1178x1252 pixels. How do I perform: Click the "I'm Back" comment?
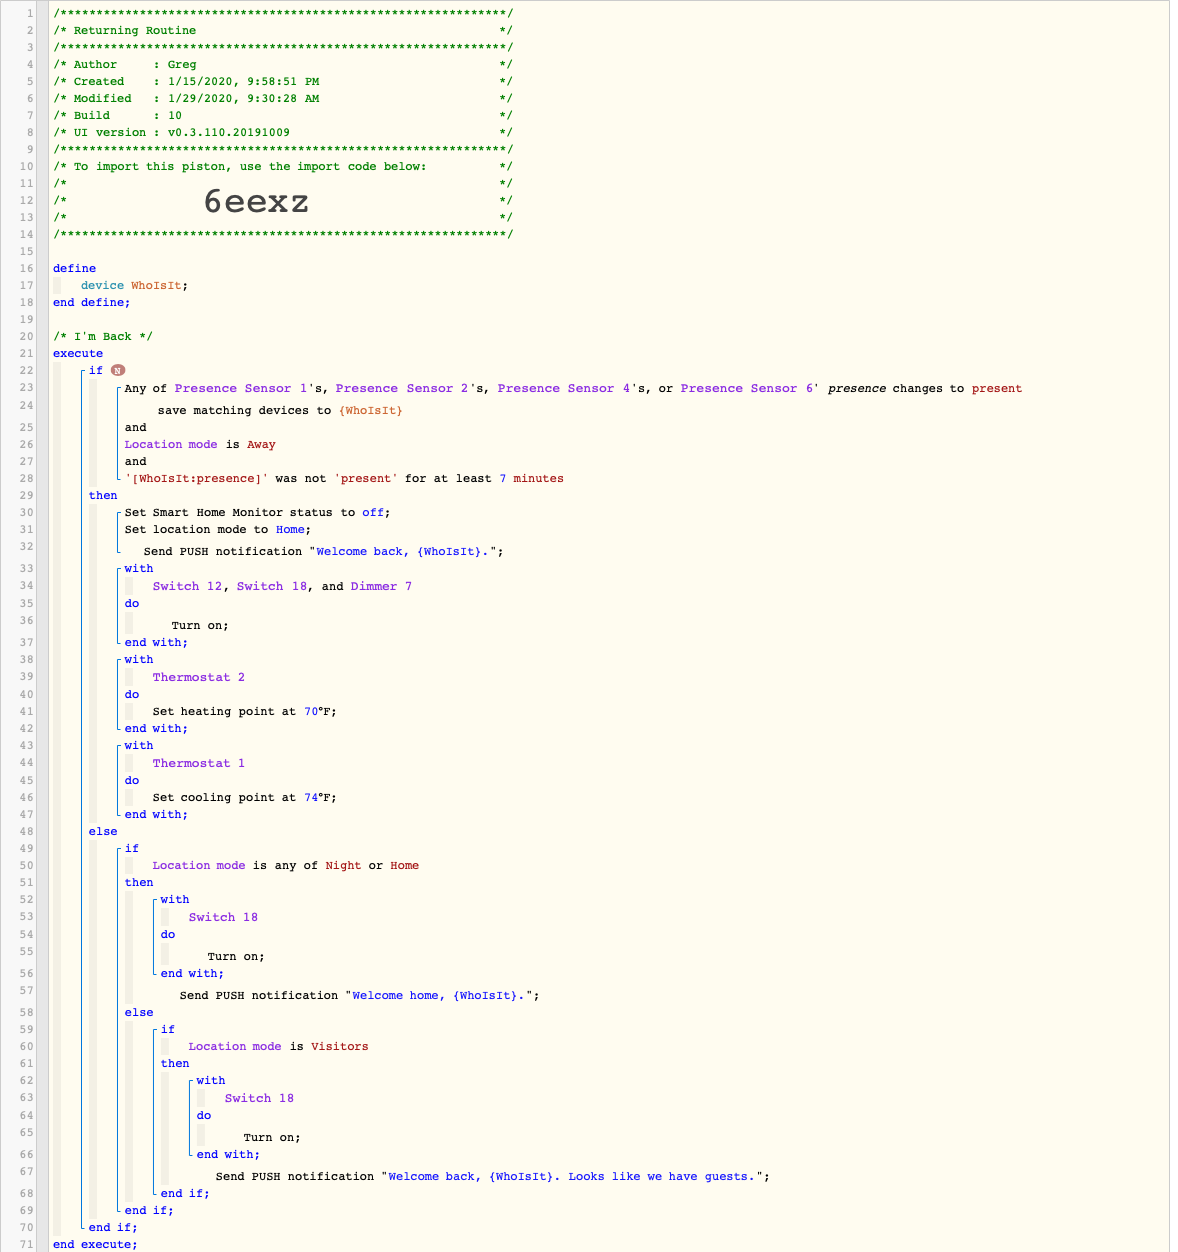coord(103,336)
